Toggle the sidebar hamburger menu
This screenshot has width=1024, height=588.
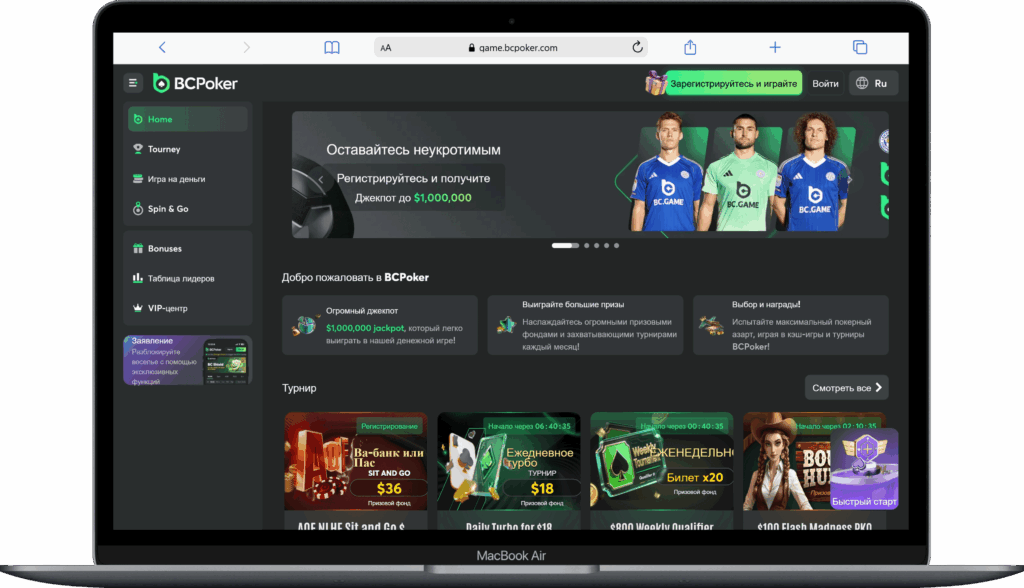point(133,83)
